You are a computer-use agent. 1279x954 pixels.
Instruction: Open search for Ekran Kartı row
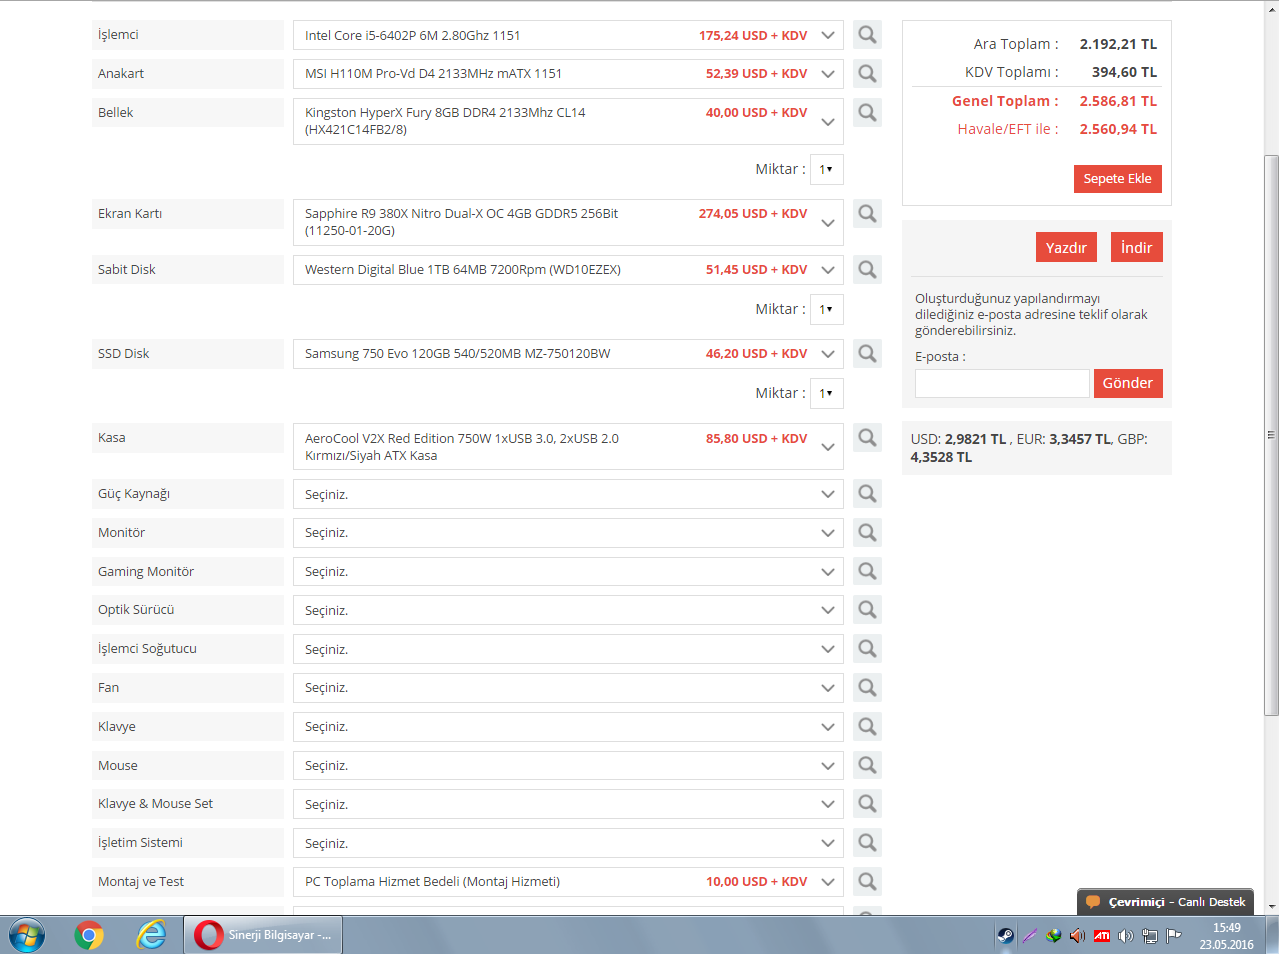[867, 214]
